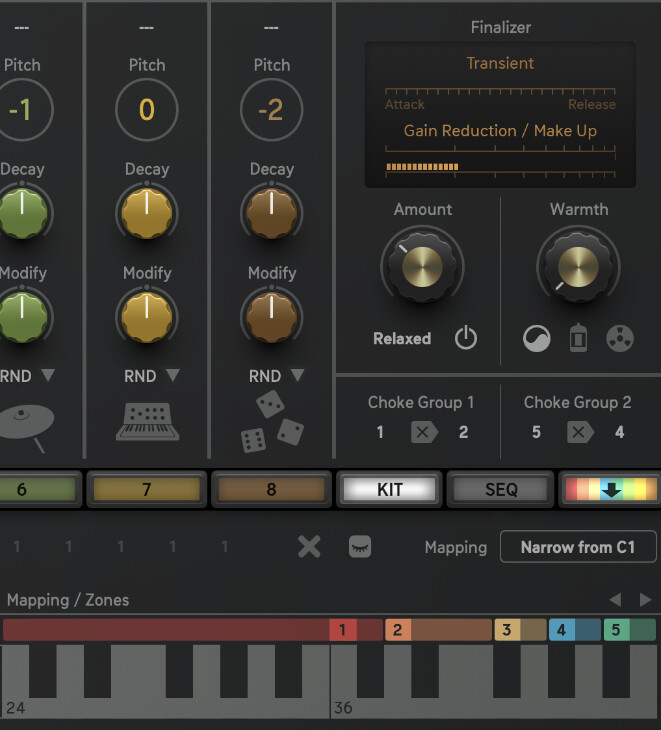Select pad 8 button
Viewport: 661px width, 730px height.
click(x=271, y=489)
